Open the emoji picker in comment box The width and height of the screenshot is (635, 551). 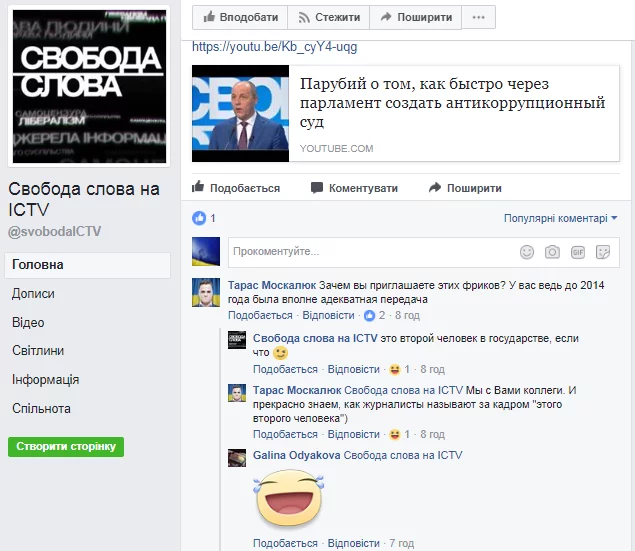[x=527, y=252]
